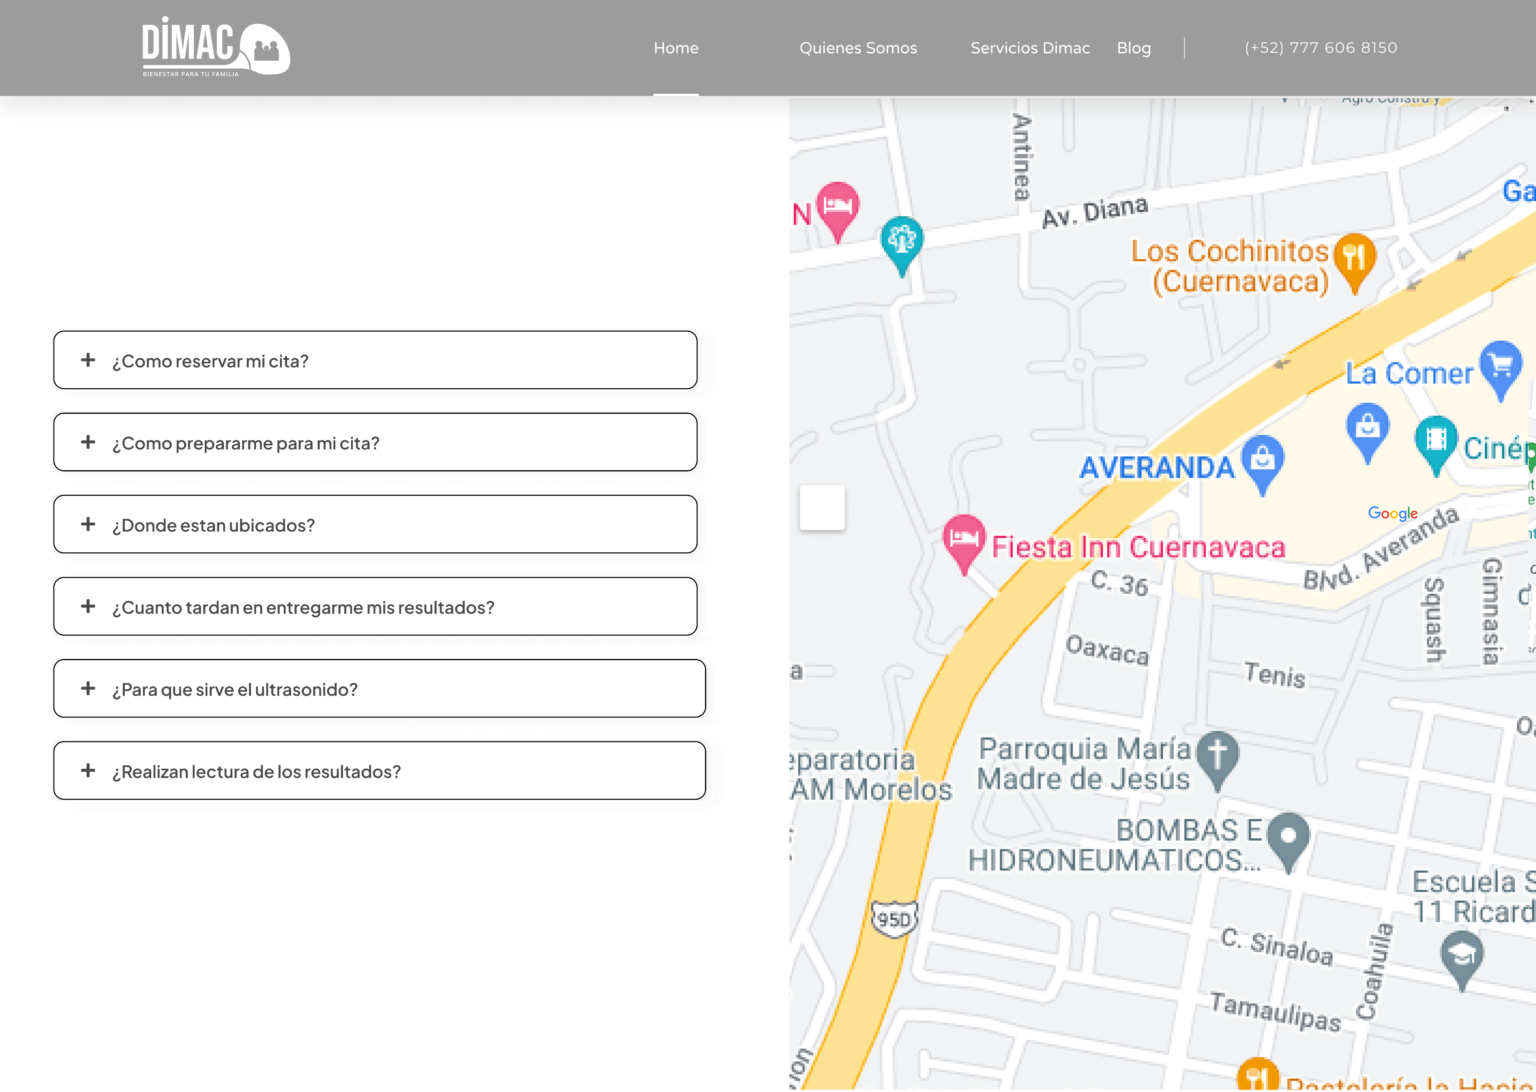Click the AVERANDA label on the map
Viewport: 1536px width, 1092px height.
click(x=1157, y=467)
